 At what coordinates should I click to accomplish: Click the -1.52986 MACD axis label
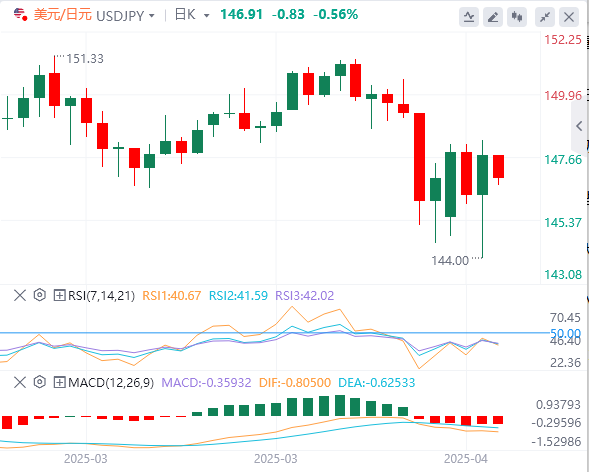[x=556, y=442]
